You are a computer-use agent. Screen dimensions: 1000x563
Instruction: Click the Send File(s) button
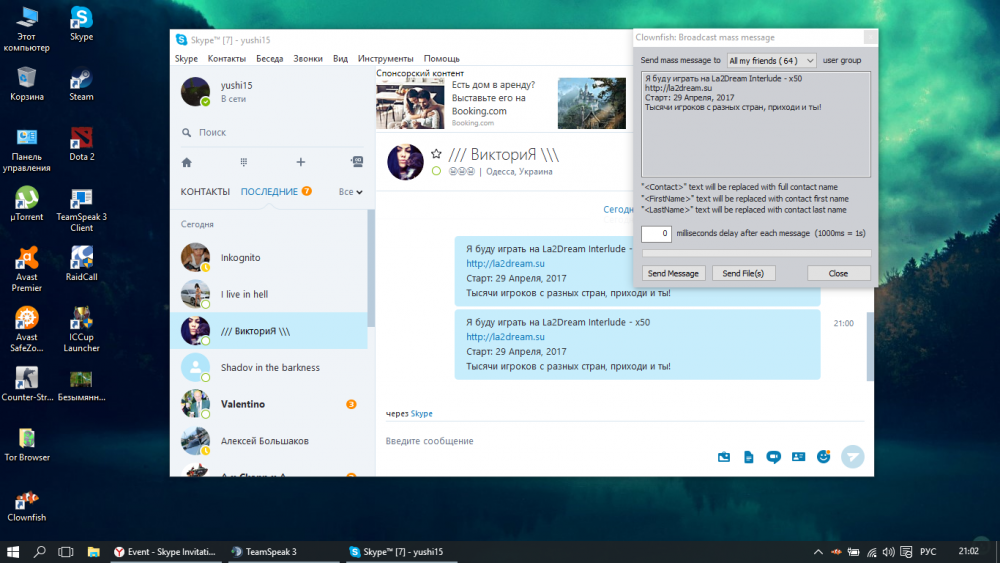pos(743,273)
